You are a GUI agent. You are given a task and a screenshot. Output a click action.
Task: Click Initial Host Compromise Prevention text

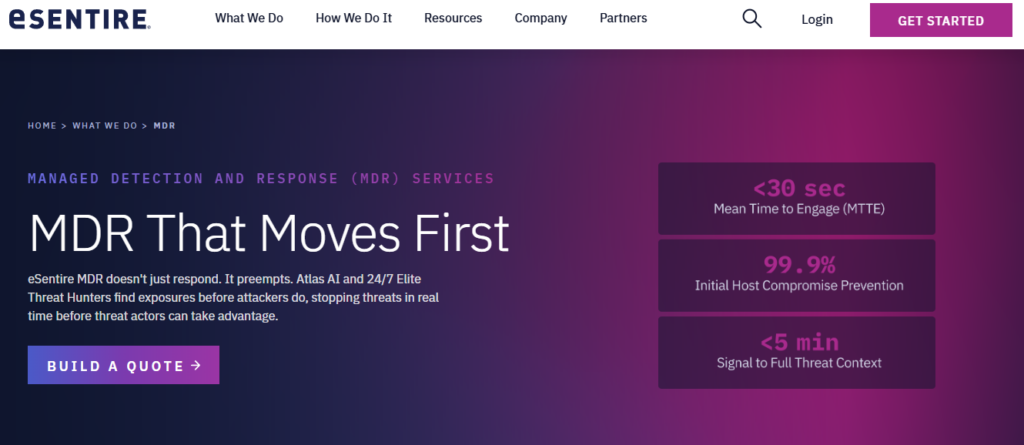pos(799,286)
